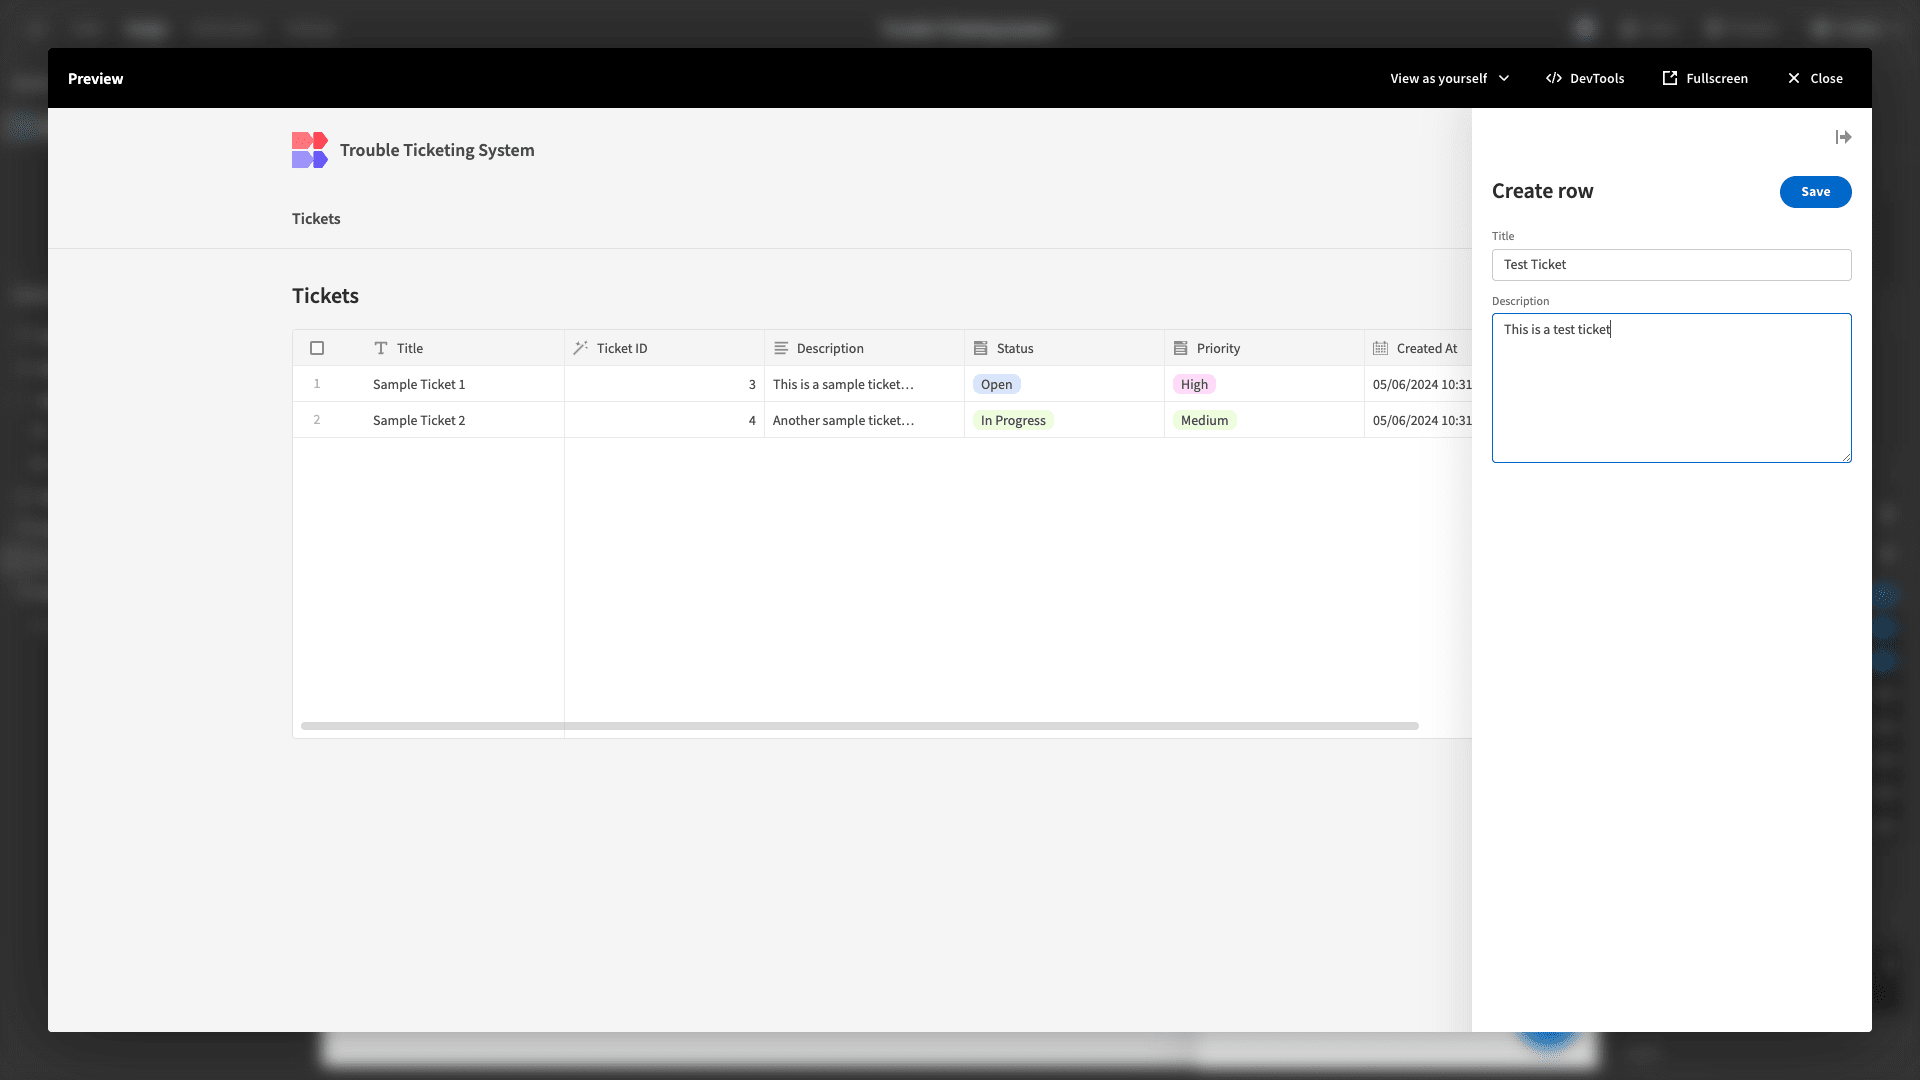This screenshot has width=1920, height=1080.
Task: Collapse the Create row side panel
Action: [x=1843, y=137]
